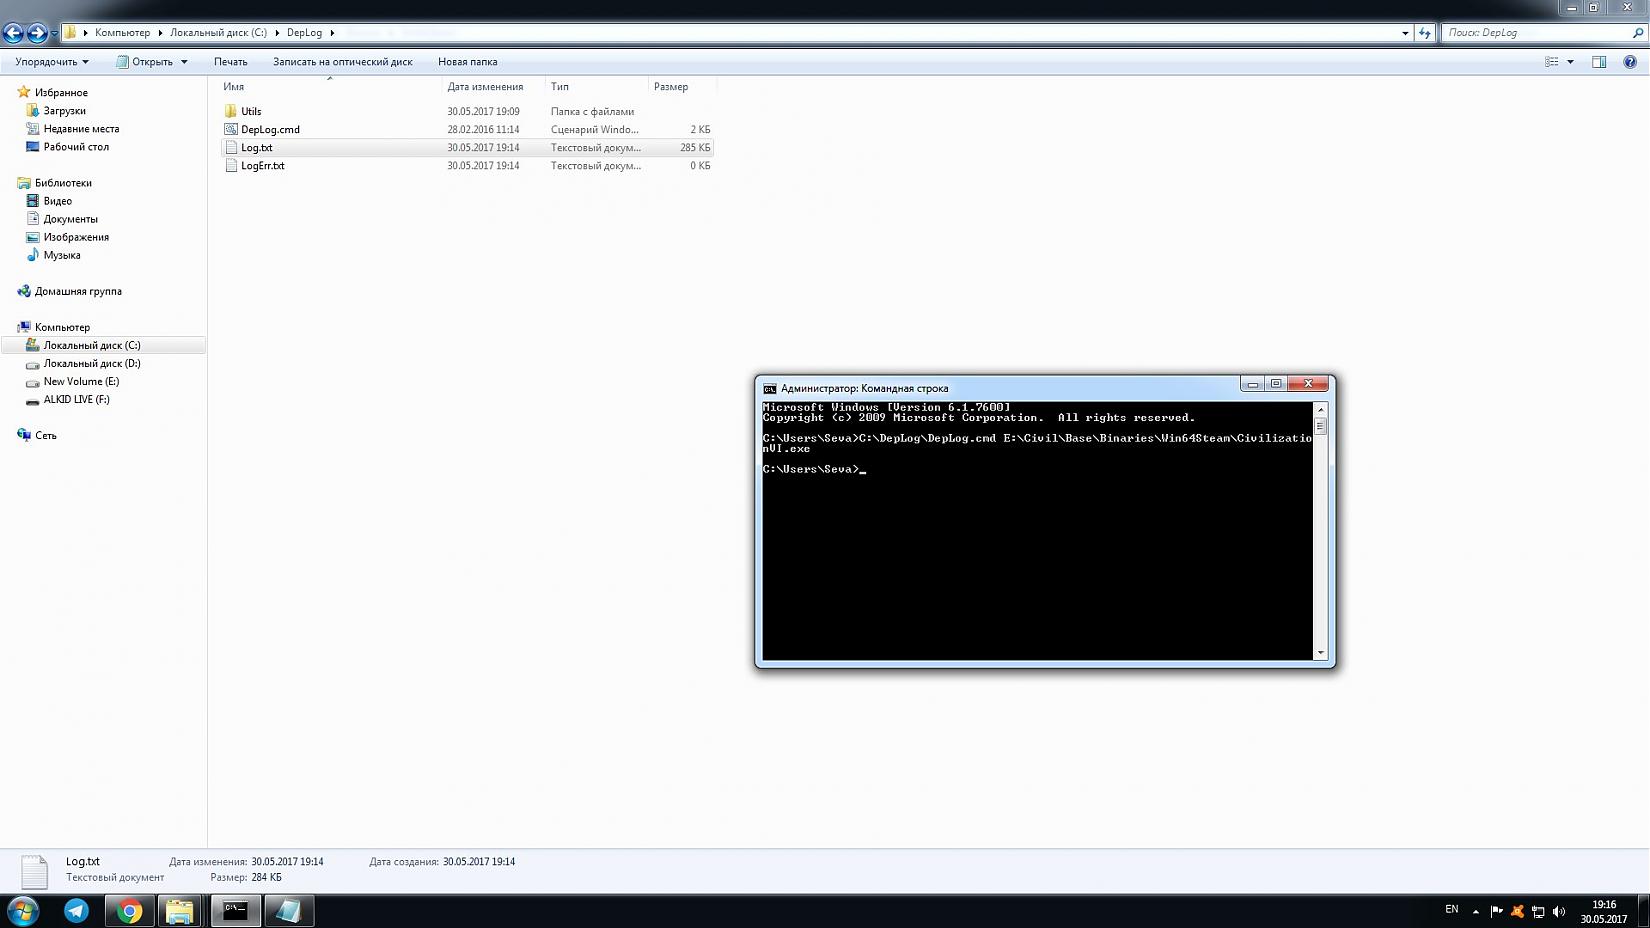The image size is (1650, 928).
Task: Open the Help question mark icon
Action: [1629, 62]
